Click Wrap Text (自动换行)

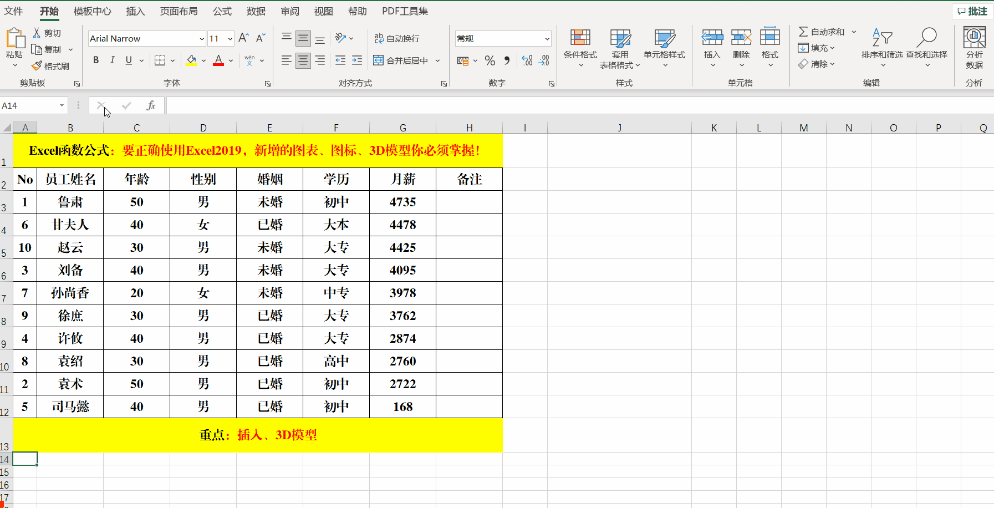(x=396, y=39)
